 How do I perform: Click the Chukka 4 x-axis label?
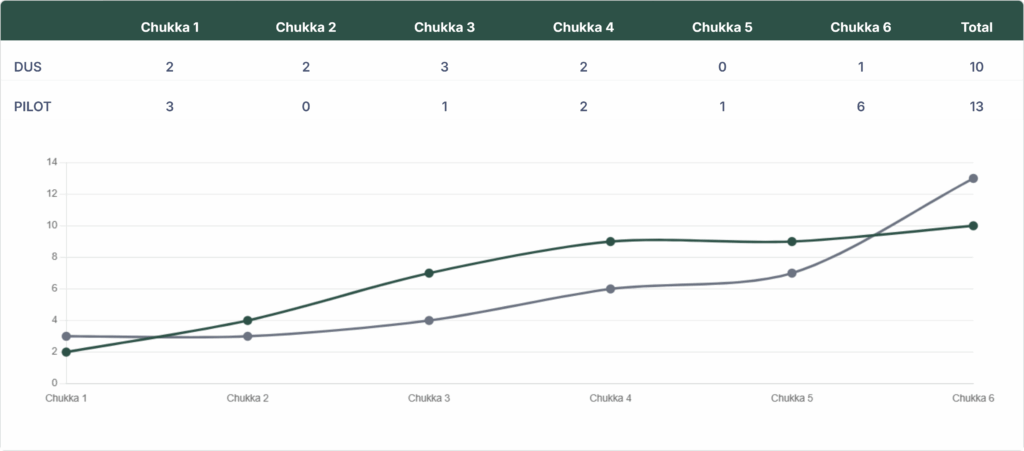pos(610,398)
